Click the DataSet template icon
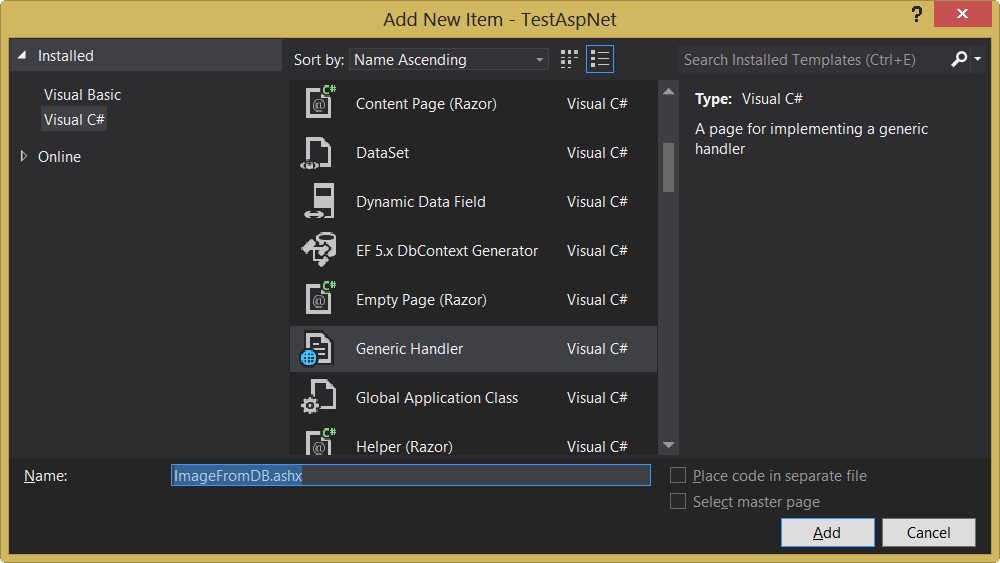 [x=317, y=153]
